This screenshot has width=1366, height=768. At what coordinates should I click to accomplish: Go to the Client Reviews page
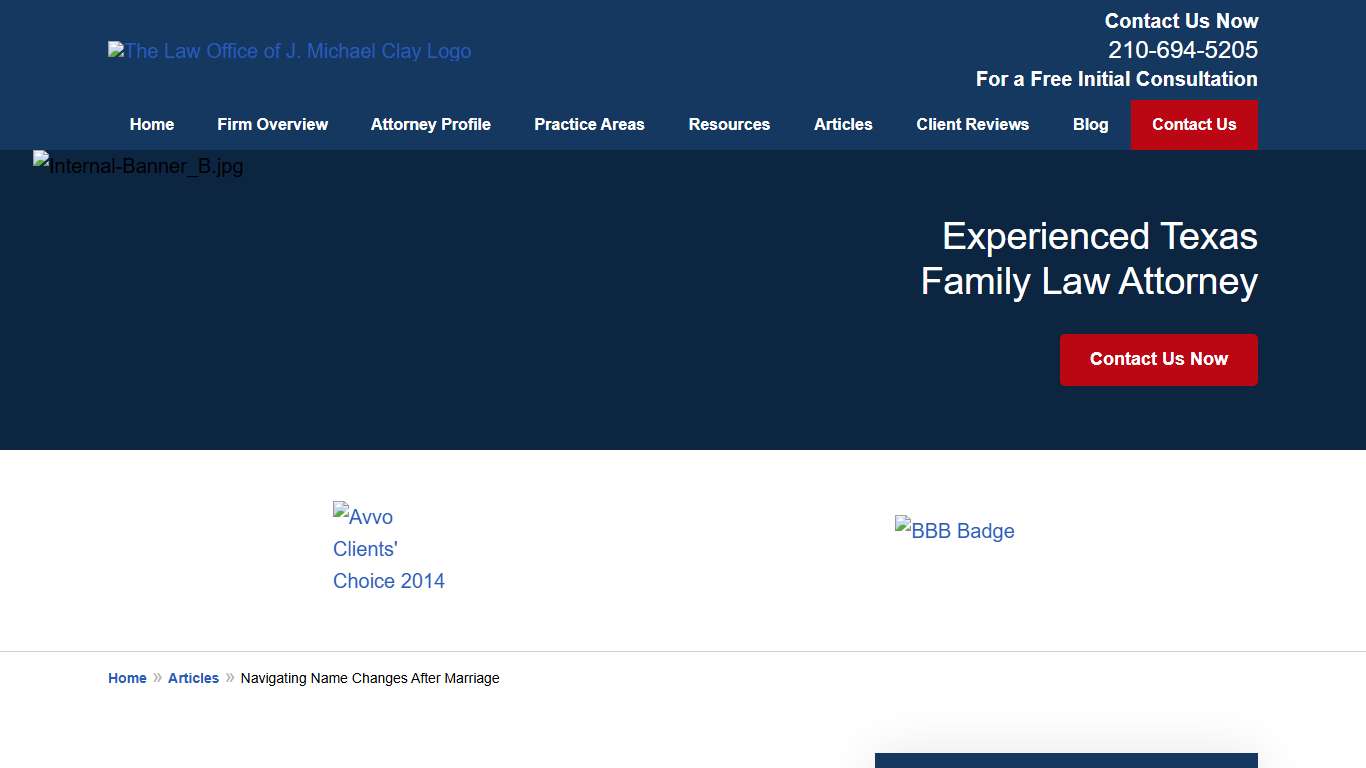click(x=972, y=124)
